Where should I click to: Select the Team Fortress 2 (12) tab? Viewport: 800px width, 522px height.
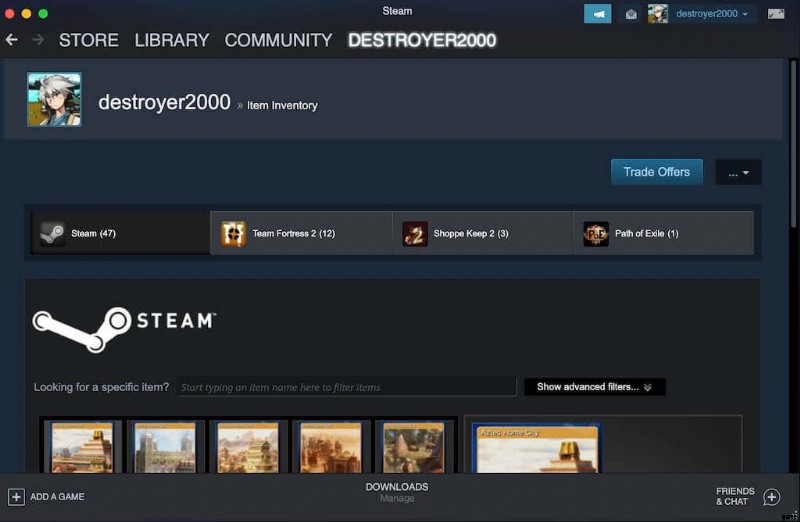click(301, 233)
